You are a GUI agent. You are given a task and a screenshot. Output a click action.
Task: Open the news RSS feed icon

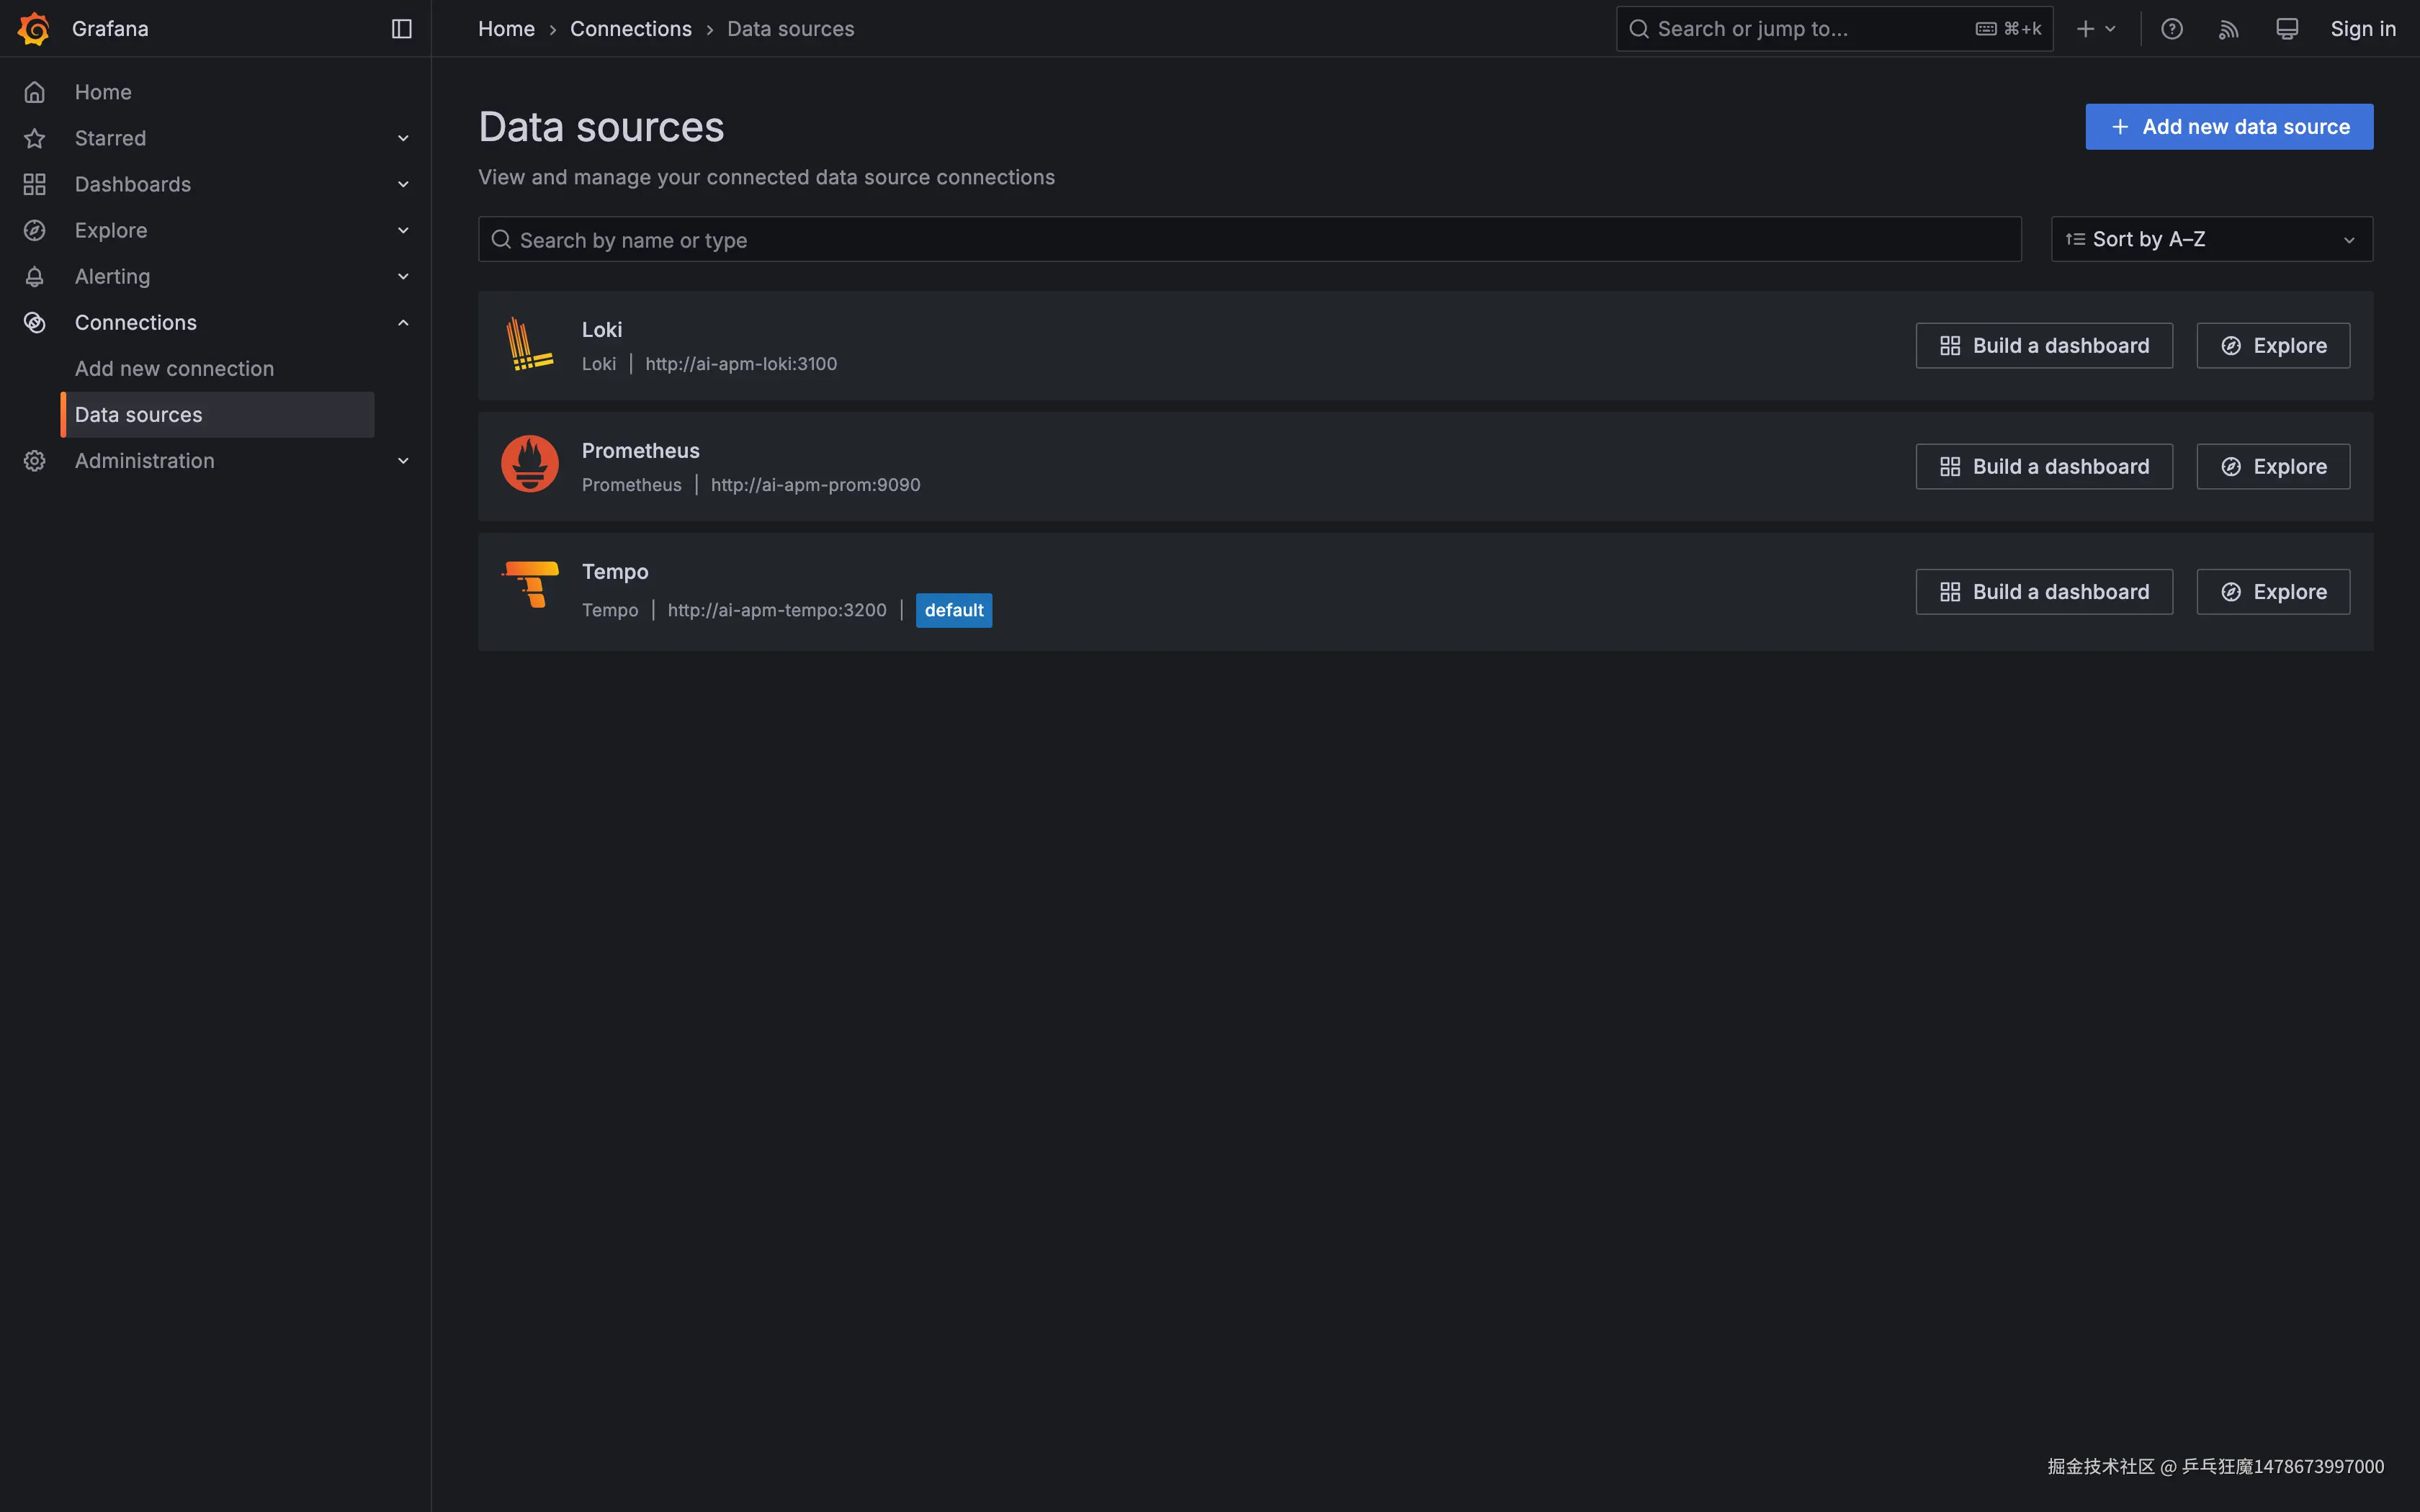point(2229,29)
